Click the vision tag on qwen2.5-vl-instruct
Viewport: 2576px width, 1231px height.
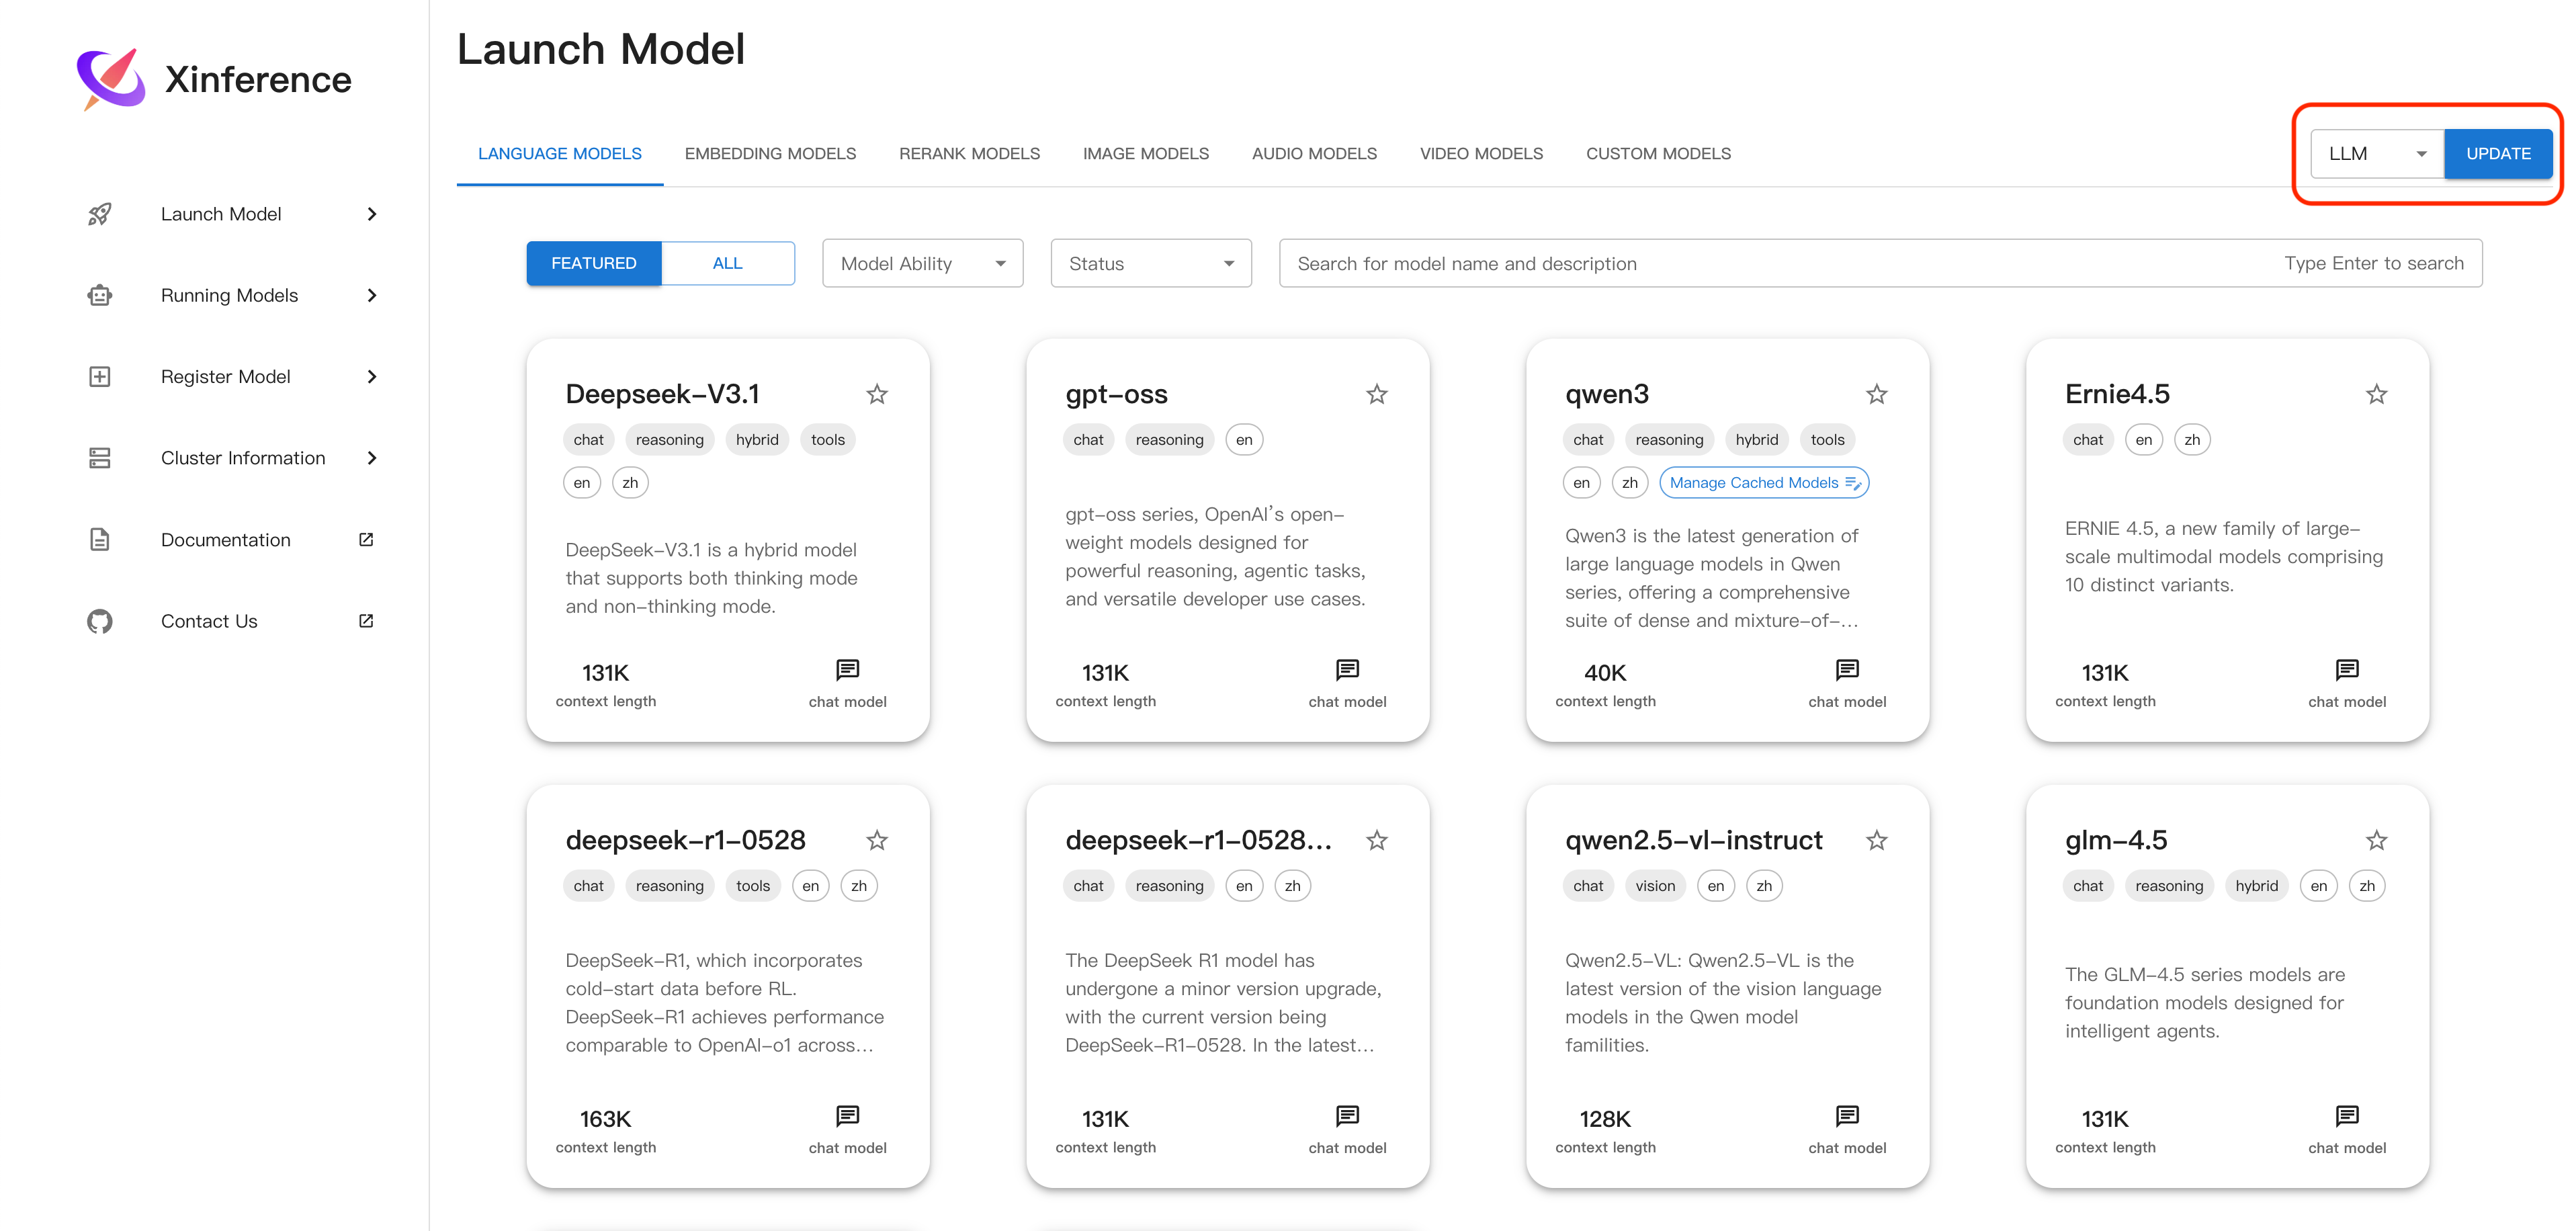tap(1654, 886)
